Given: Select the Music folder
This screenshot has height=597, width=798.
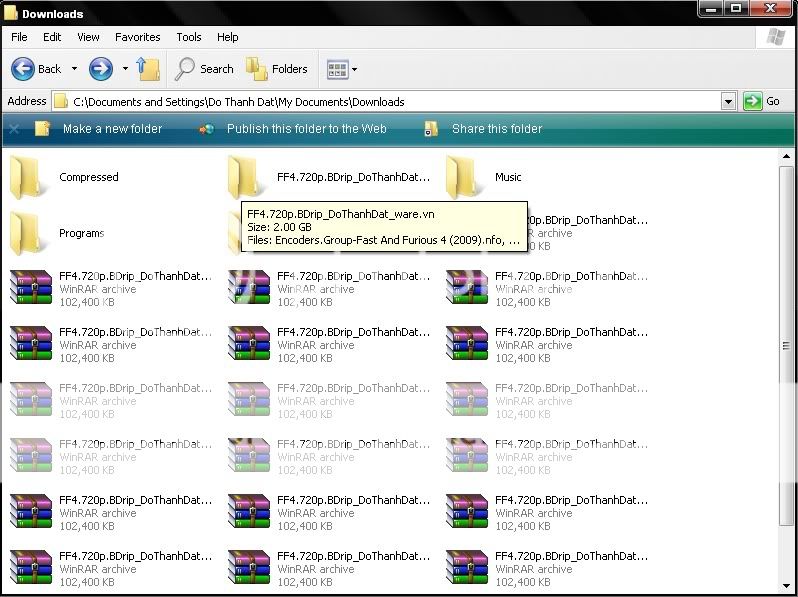Looking at the screenshot, I should [483, 177].
